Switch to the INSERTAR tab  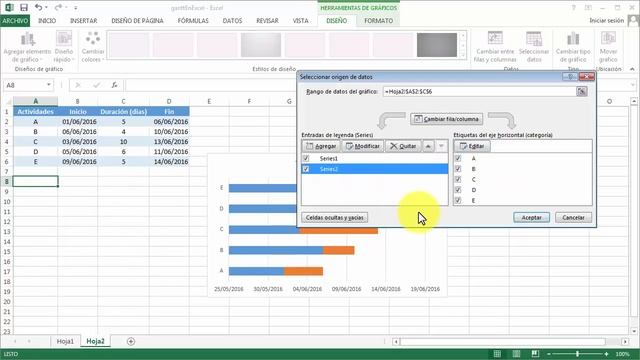(x=84, y=20)
